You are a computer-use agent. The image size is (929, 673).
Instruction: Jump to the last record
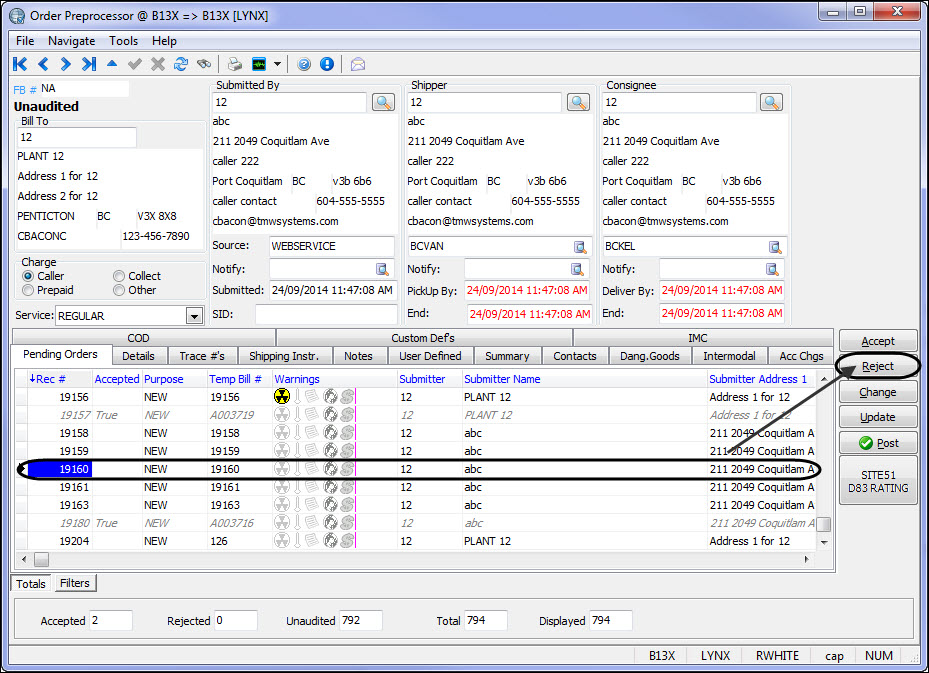click(x=89, y=64)
